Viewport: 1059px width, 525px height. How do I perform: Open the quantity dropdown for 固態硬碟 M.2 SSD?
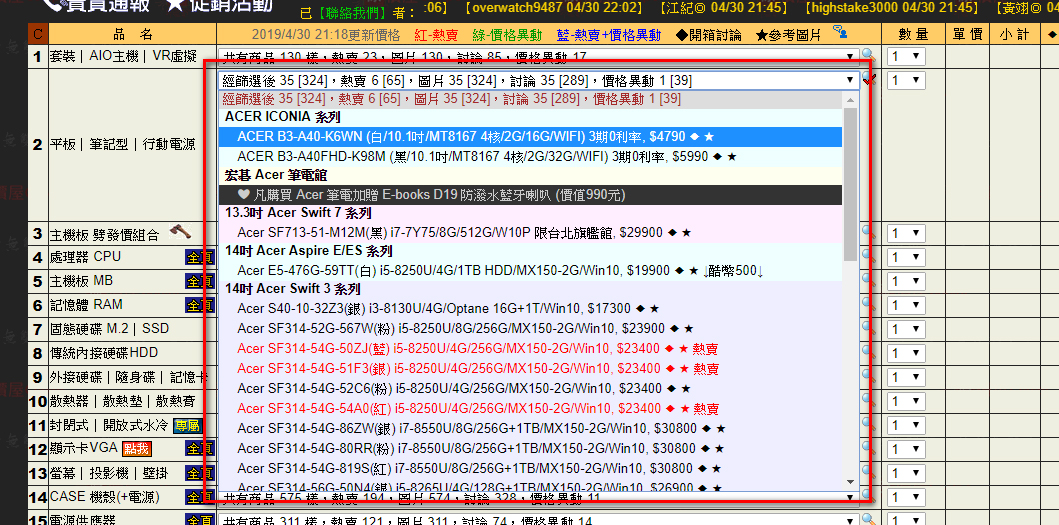906,330
